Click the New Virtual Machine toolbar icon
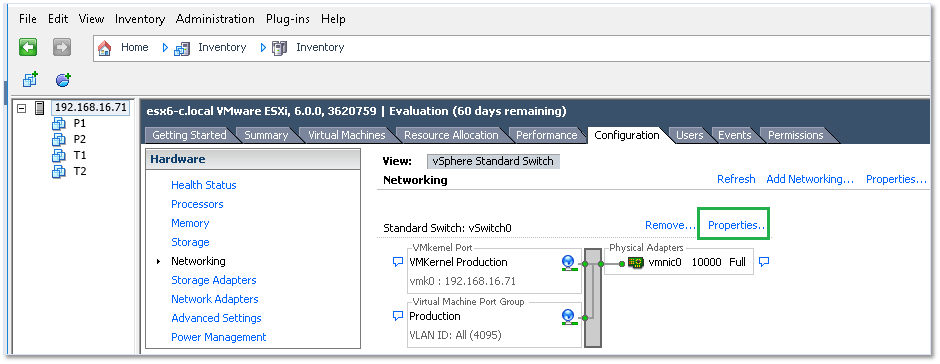 coord(30,80)
